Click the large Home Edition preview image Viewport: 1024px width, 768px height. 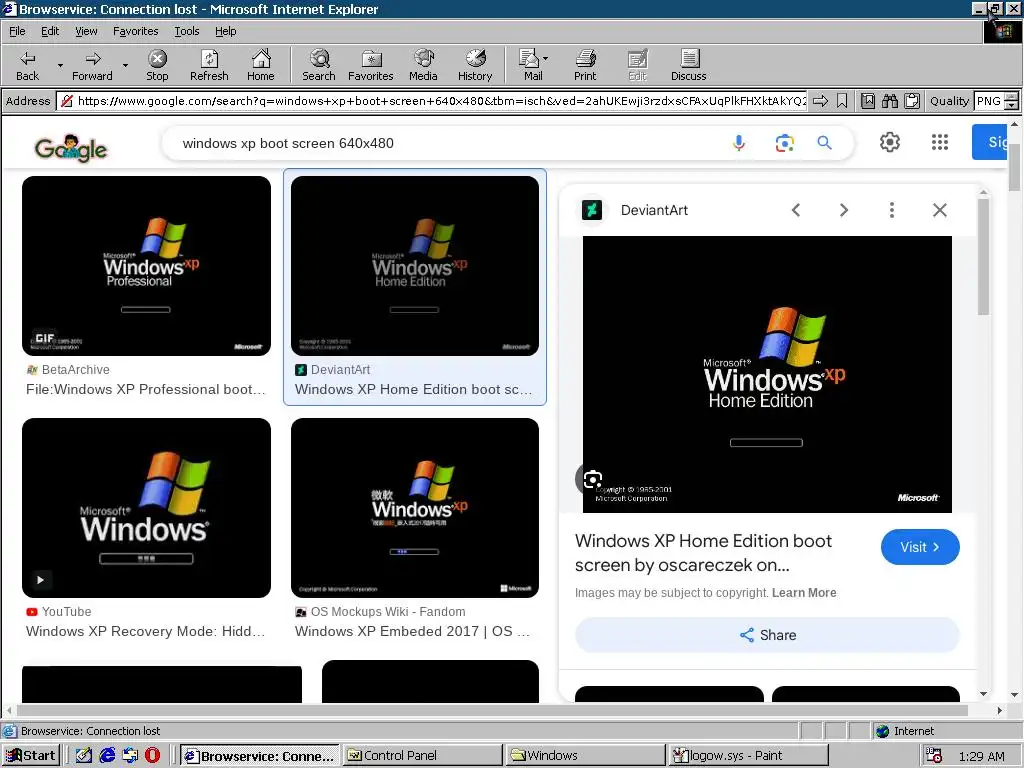click(767, 374)
